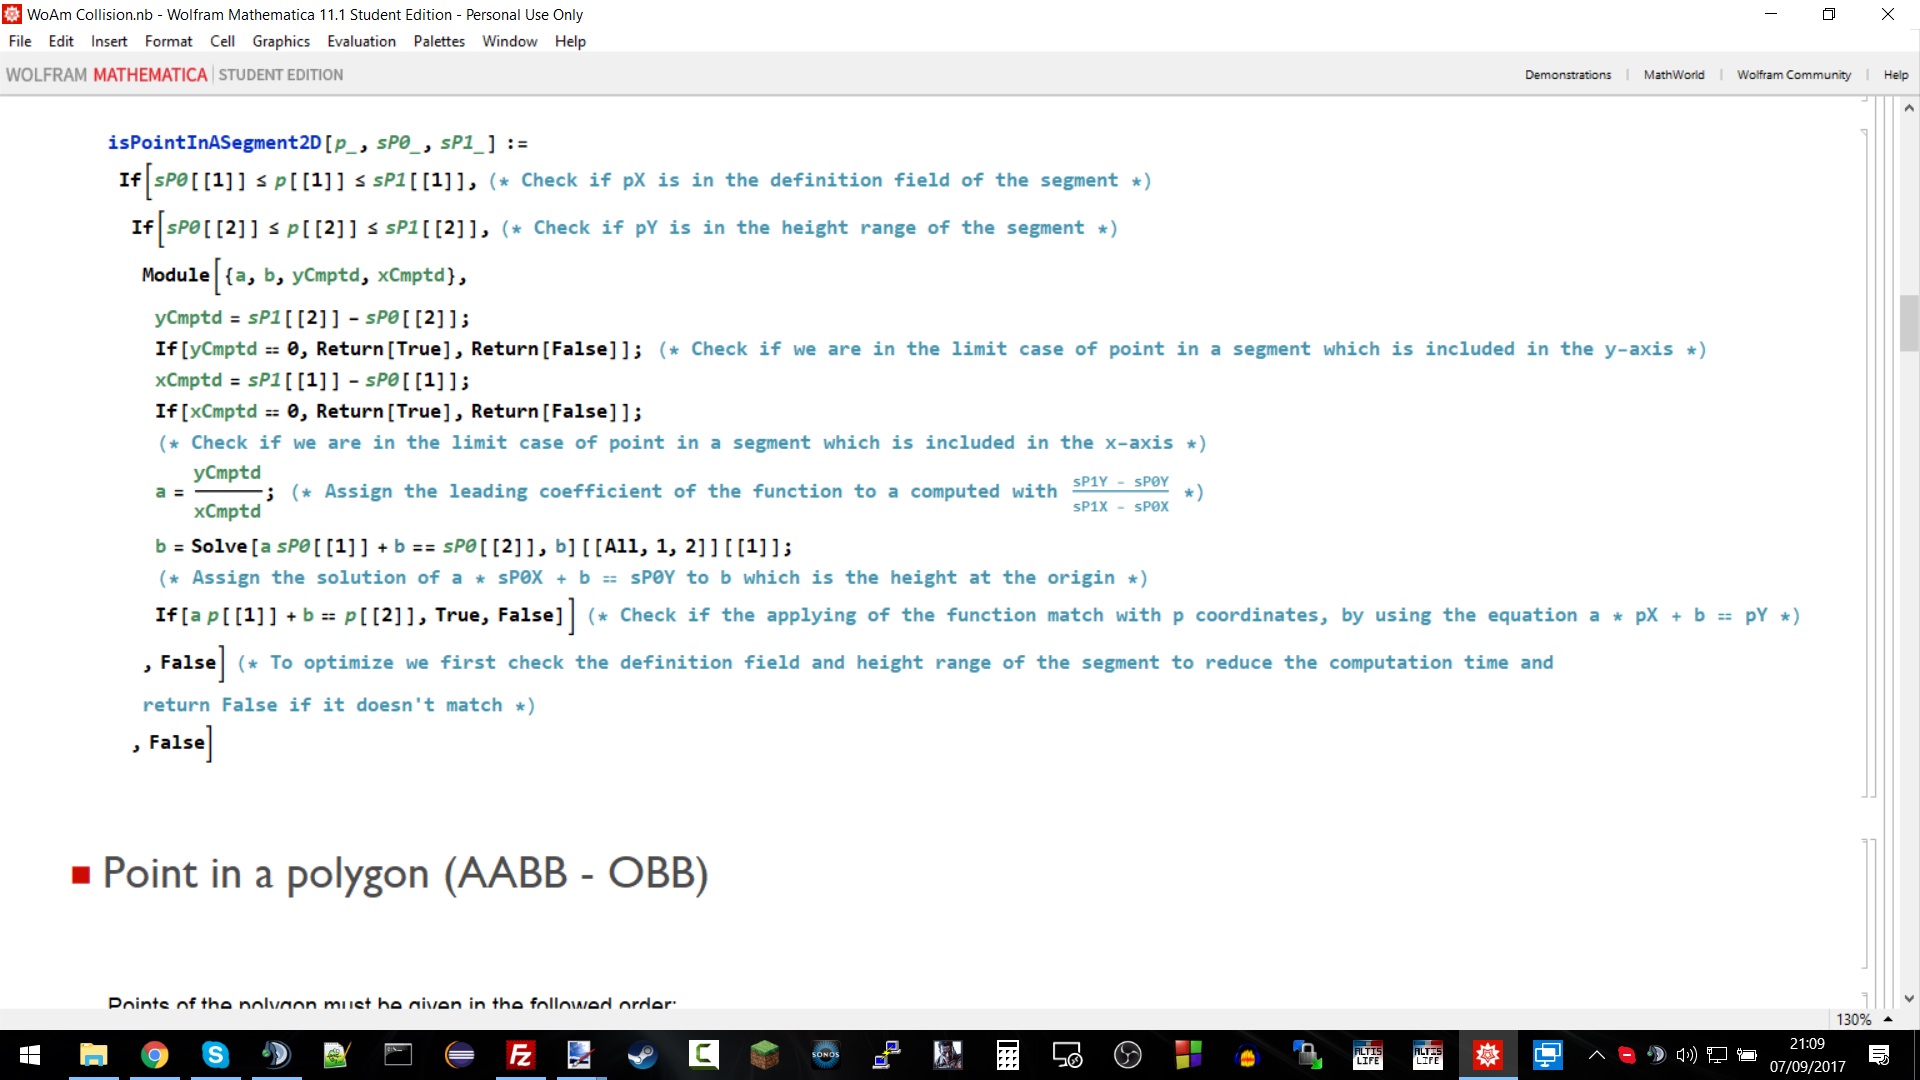Screen dimensions: 1920x1080
Task: Open the Minecraft block icon in taskbar
Action: click(x=764, y=1055)
